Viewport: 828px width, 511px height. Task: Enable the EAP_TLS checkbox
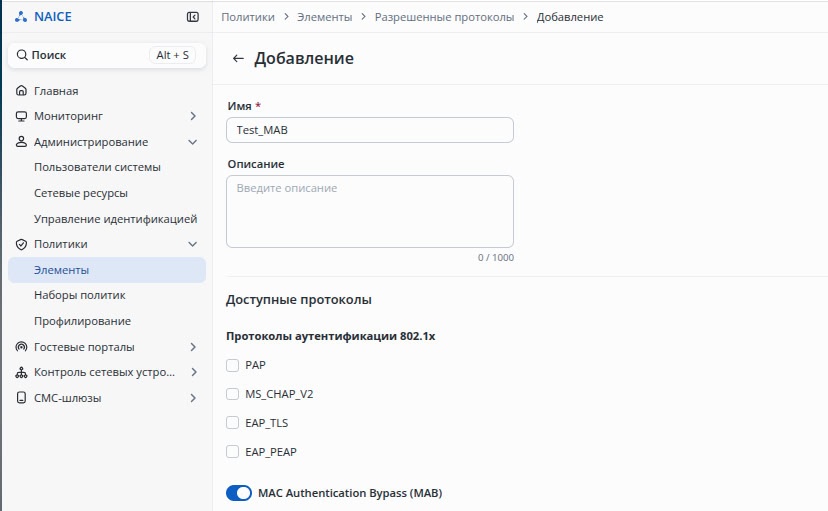[x=233, y=423]
